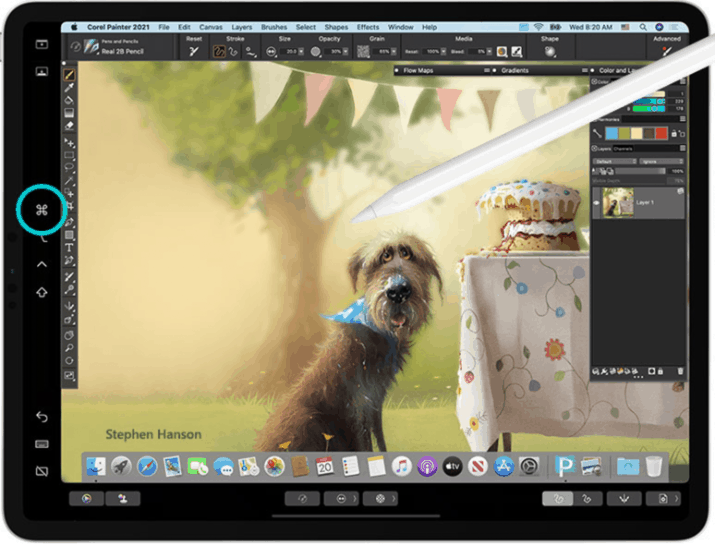Open the Window menu
The image size is (715, 546).
pos(400,27)
